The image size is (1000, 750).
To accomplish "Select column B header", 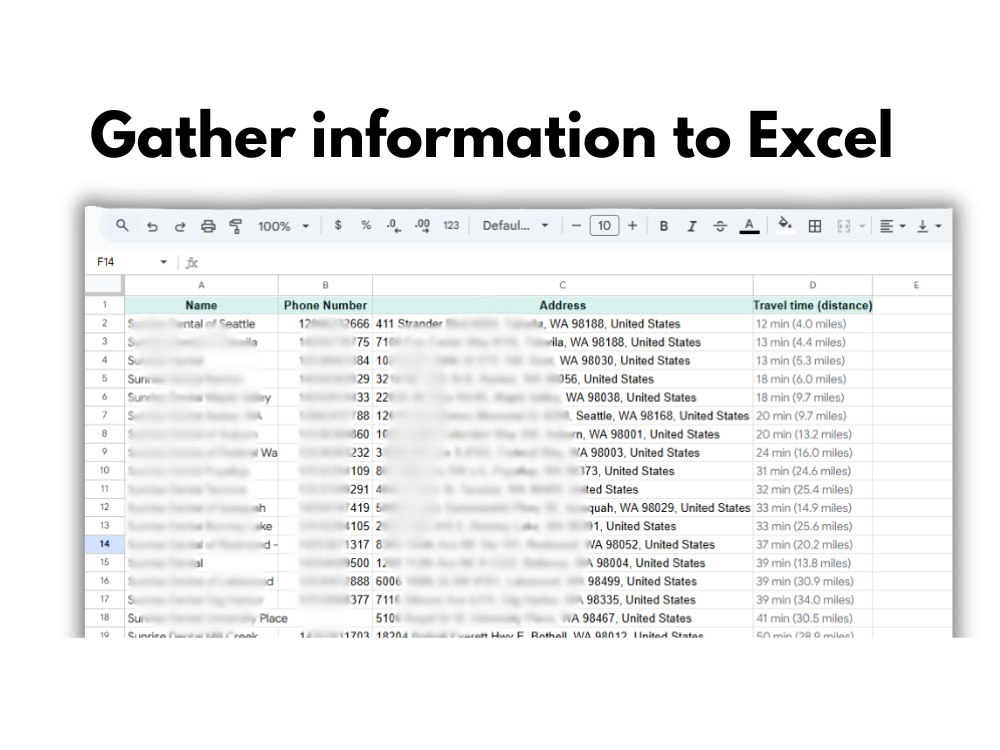I will 325,285.
